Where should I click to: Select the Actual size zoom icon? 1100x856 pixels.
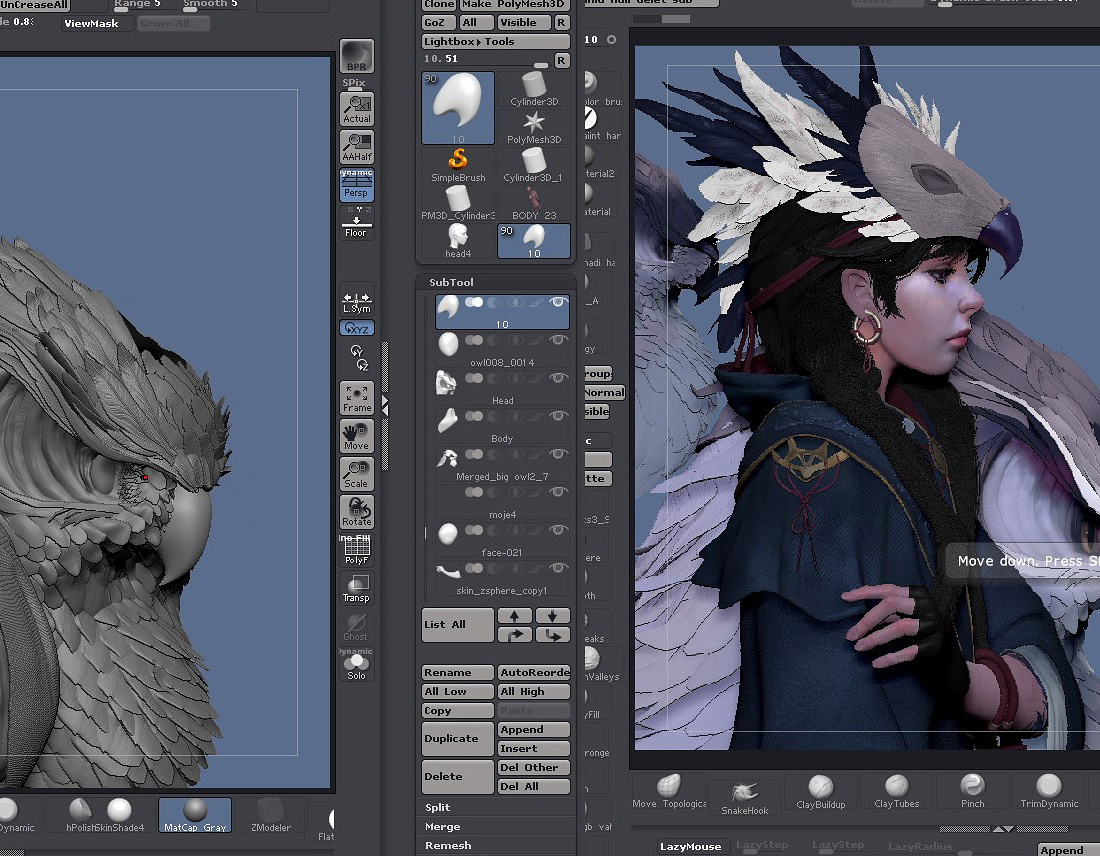click(x=356, y=109)
